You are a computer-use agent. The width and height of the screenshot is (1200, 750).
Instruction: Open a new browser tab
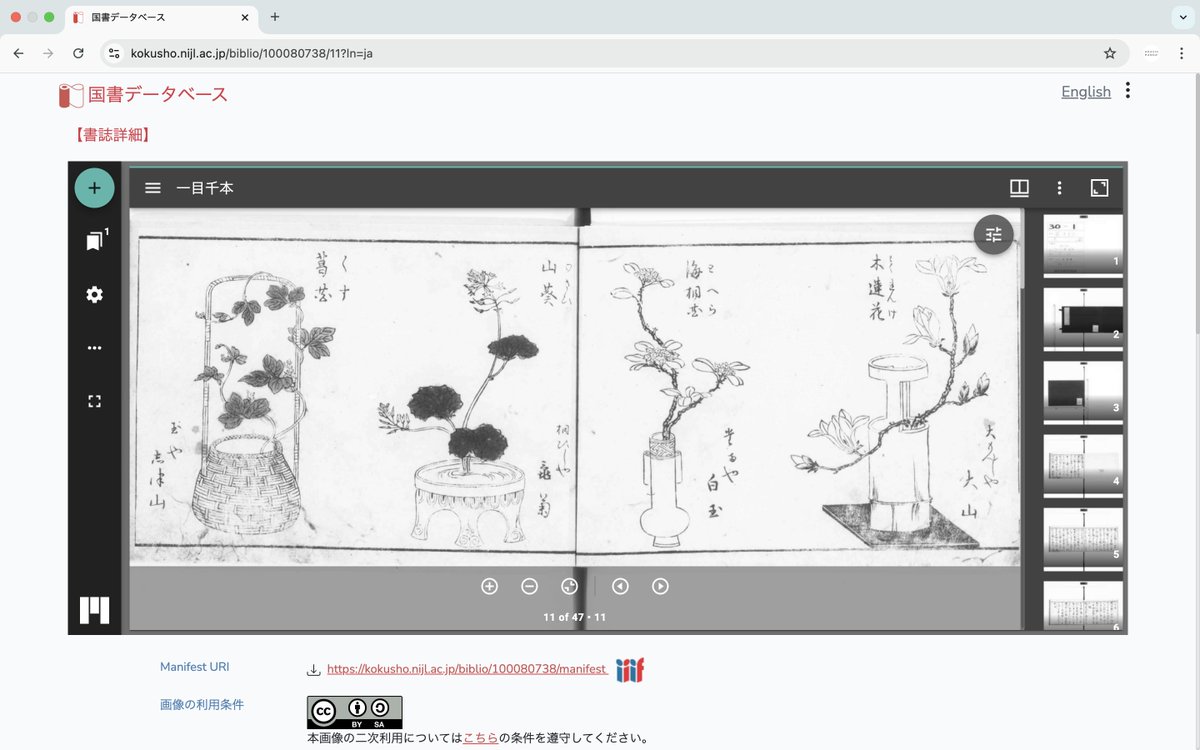(x=275, y=17)
